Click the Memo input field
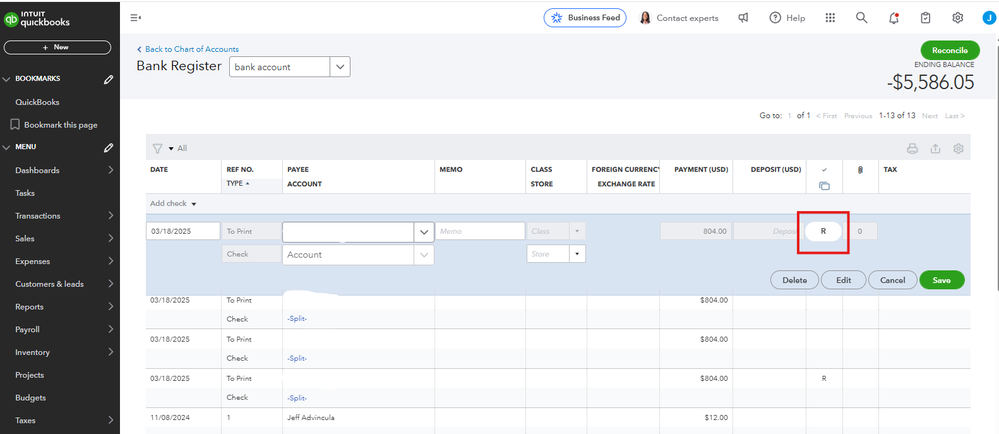 pos(481,231)
